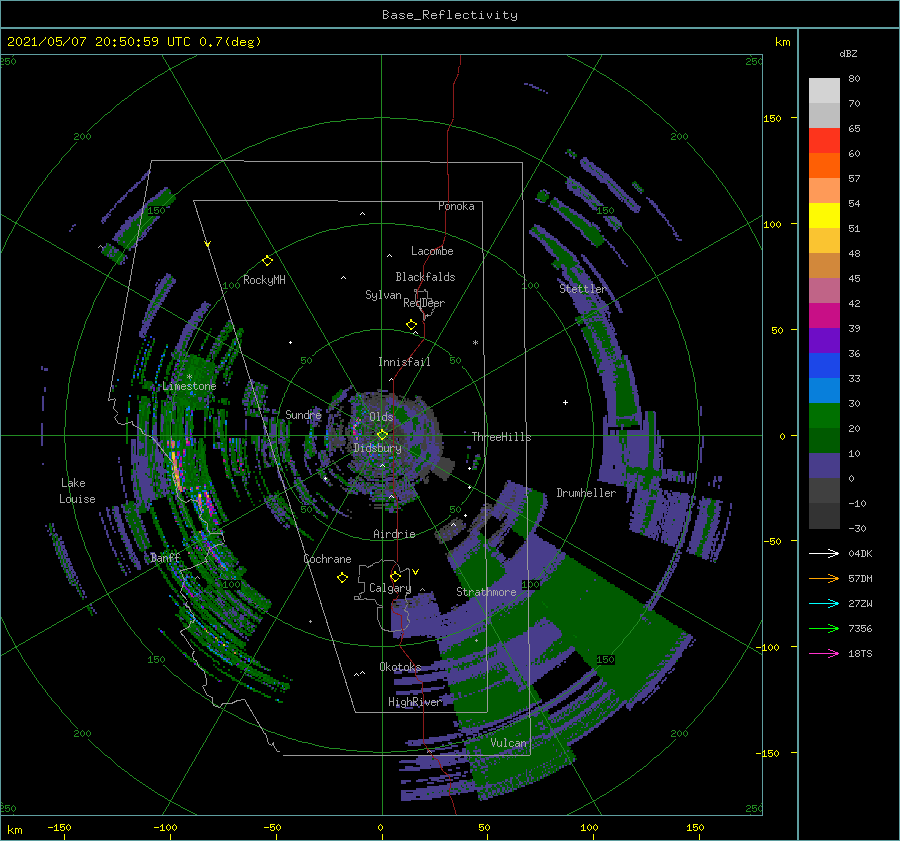900x841 pixels.
Task: Click the 36 dBZ purple color swatch
Action: (824, 341)
